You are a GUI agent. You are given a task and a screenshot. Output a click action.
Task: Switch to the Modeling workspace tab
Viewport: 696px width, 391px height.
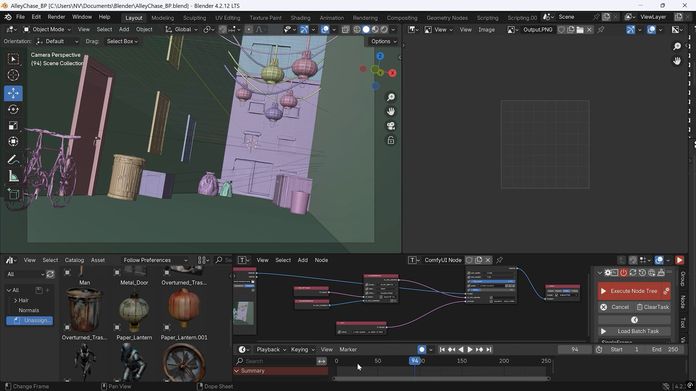click(162, 18)
